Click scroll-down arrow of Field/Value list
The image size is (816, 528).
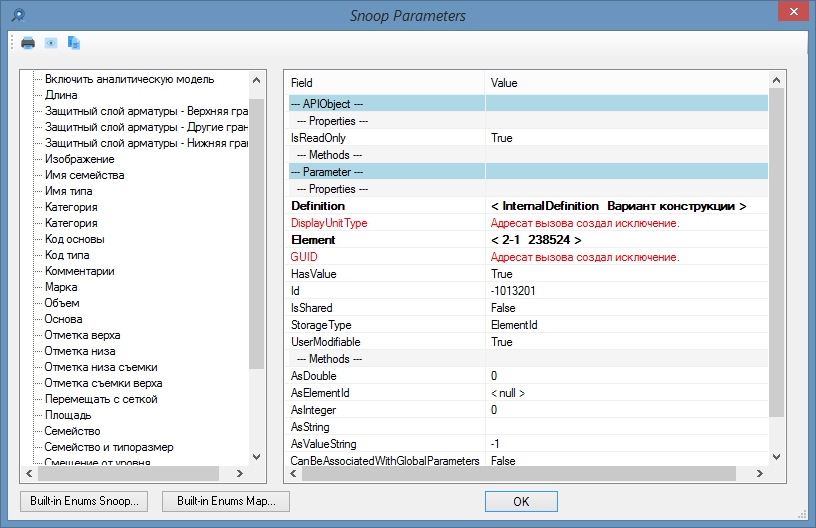776,457
